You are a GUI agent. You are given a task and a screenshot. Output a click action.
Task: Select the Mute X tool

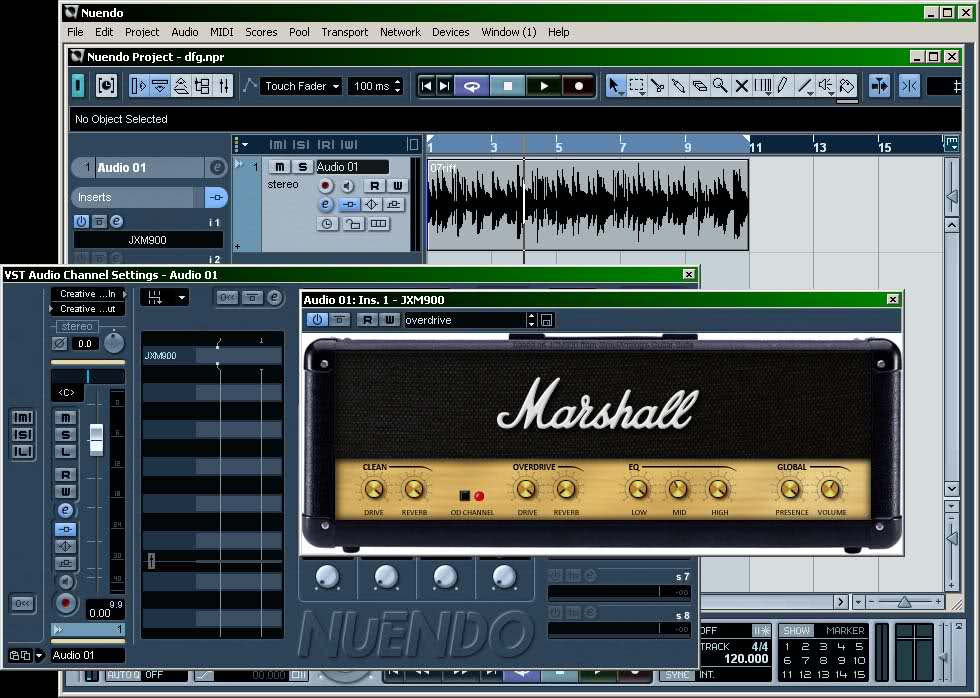pyautogui.click(x=741, y=86)
